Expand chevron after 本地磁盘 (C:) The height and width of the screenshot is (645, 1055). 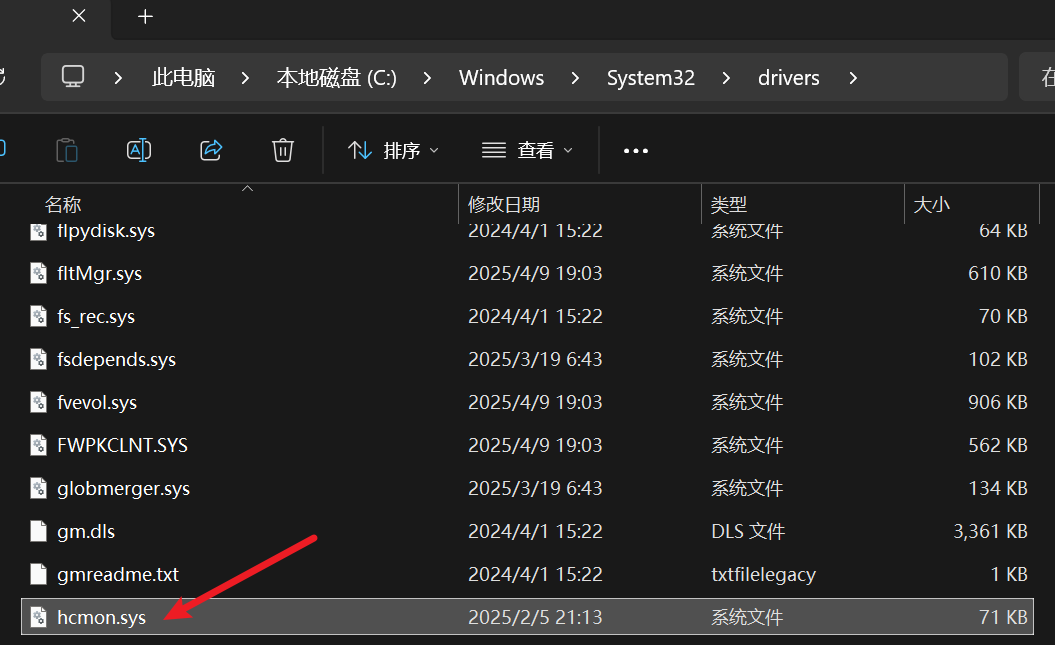427,78
